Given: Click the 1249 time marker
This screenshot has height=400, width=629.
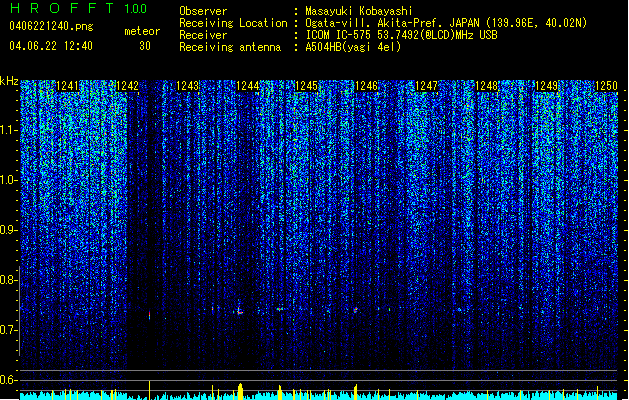Looking at the screenshot, I should coord(547,86).
